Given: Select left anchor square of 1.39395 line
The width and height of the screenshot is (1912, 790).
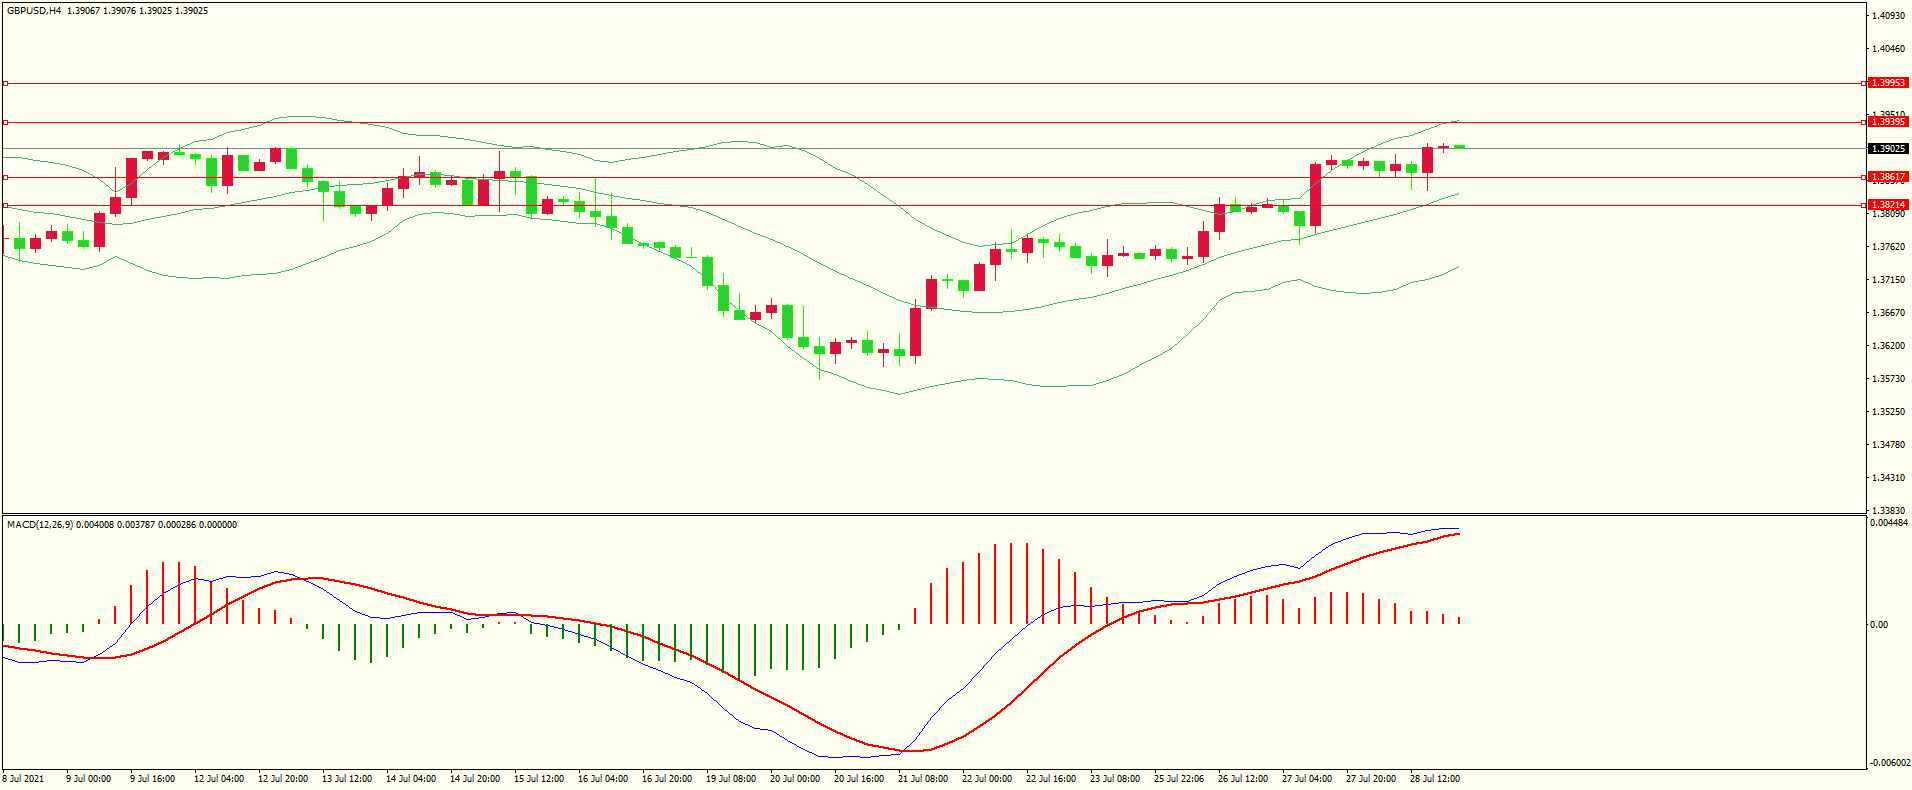Looking at the screenshot, I should point(6,122).
